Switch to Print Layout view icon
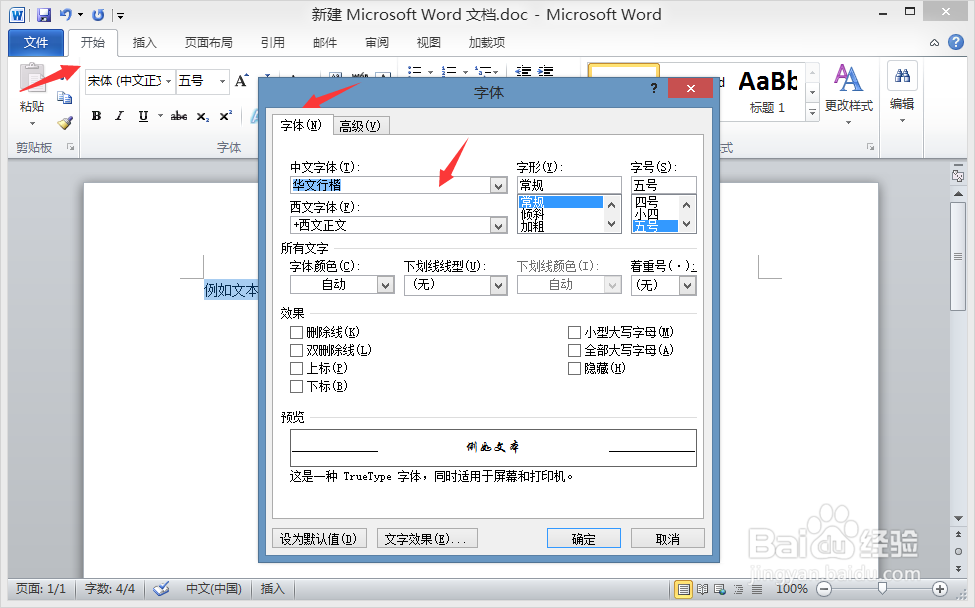The height and width of the screenshot is (608, 975). pos(683,589)
